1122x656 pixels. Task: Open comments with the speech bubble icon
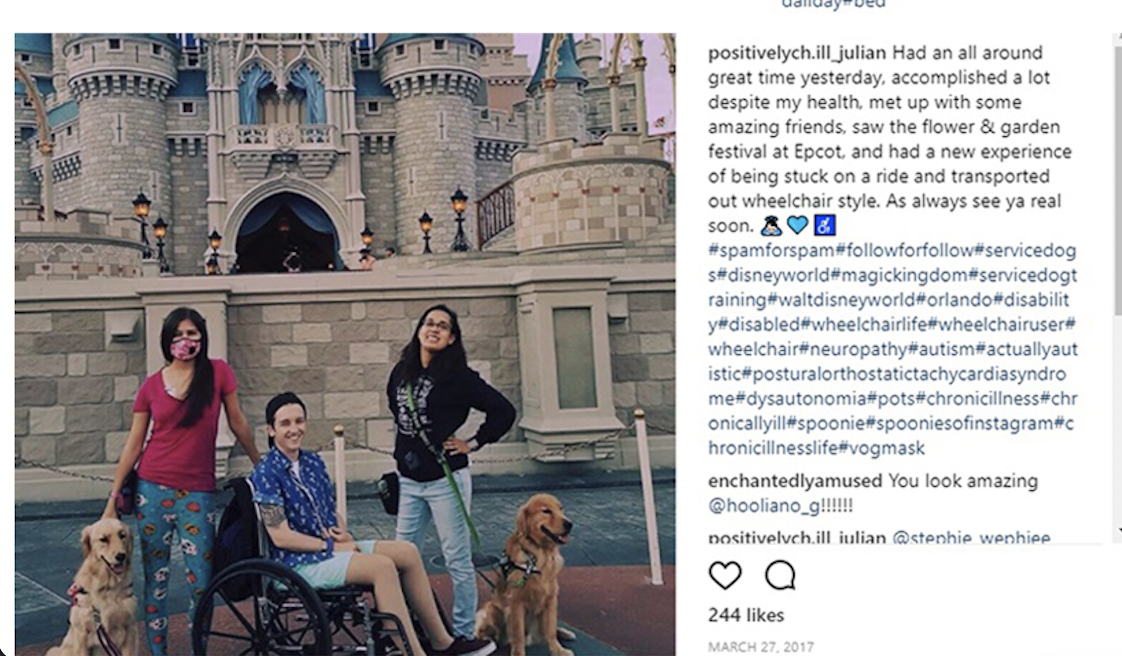click(x=780, y=575)
